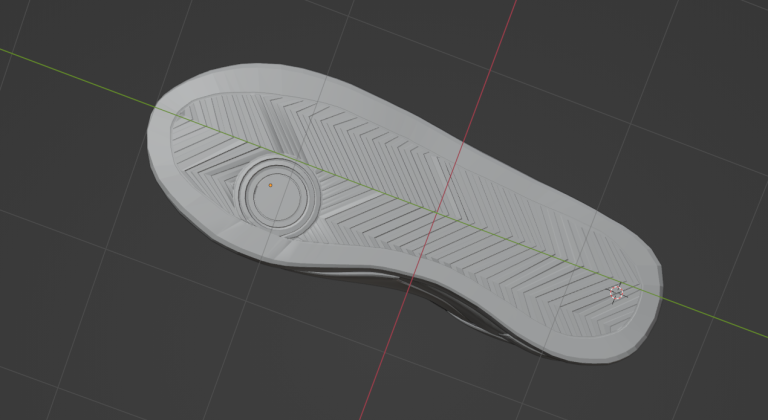Click the orange object origin dot
This screenshot has width=768, height=420.
[270, 185]
